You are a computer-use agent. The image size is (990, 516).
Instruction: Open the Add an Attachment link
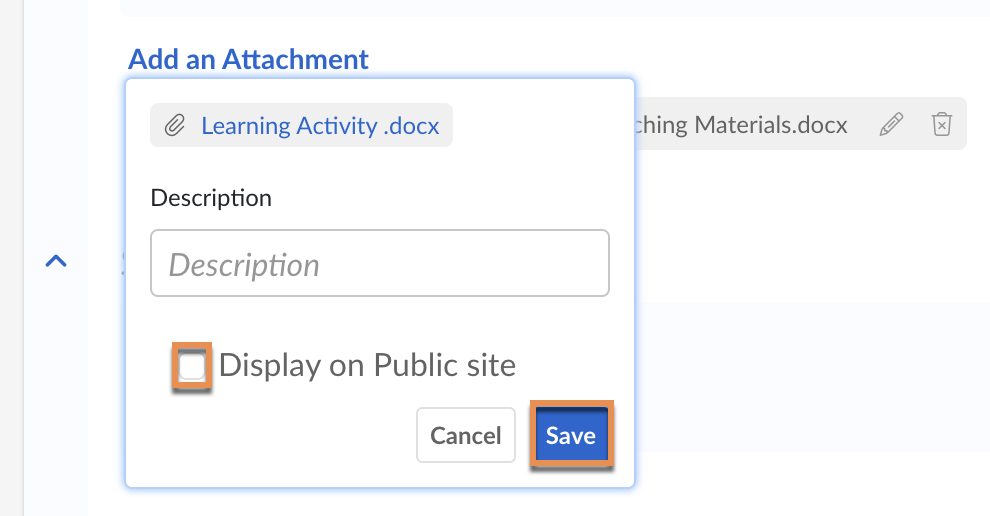[x=248, y=59]
